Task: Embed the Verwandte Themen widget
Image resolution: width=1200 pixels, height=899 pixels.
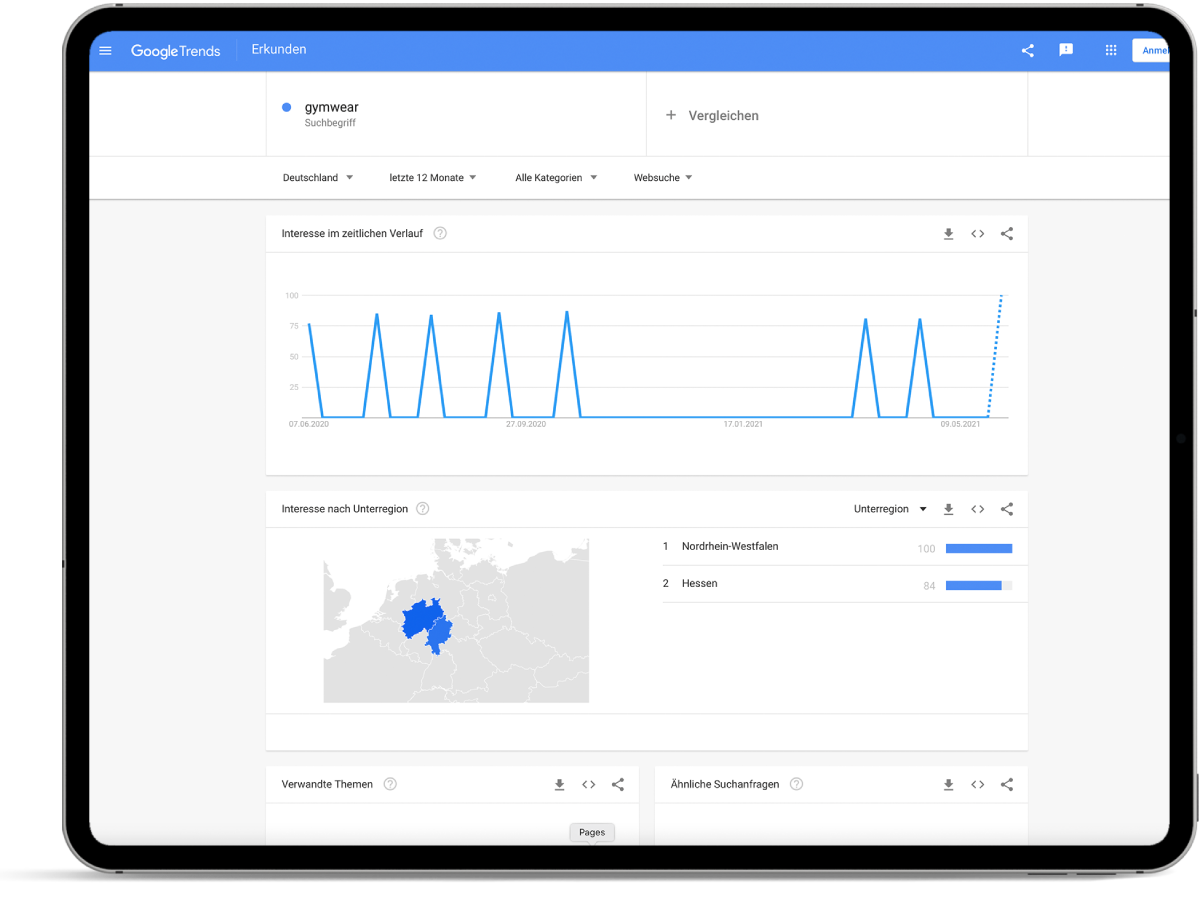Action: tap(589, 785)
